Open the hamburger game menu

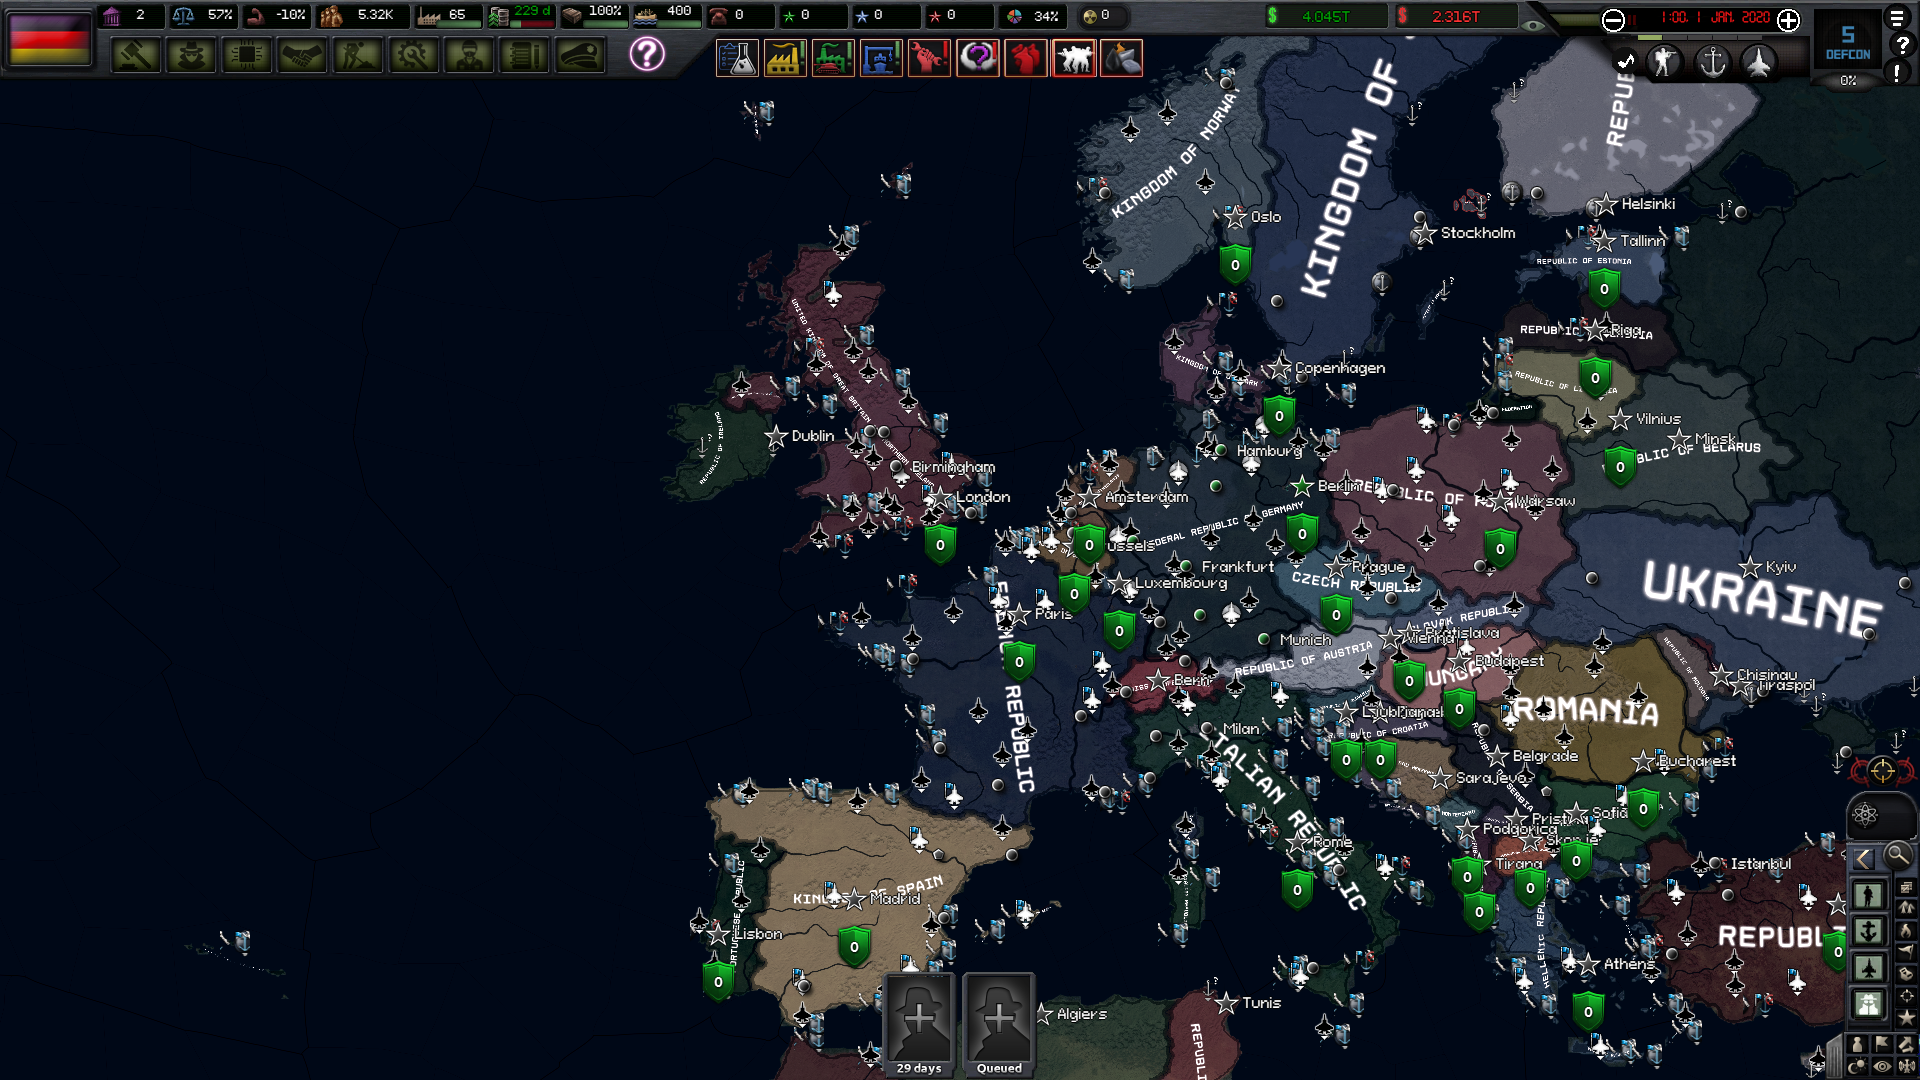coord(1897,18)
